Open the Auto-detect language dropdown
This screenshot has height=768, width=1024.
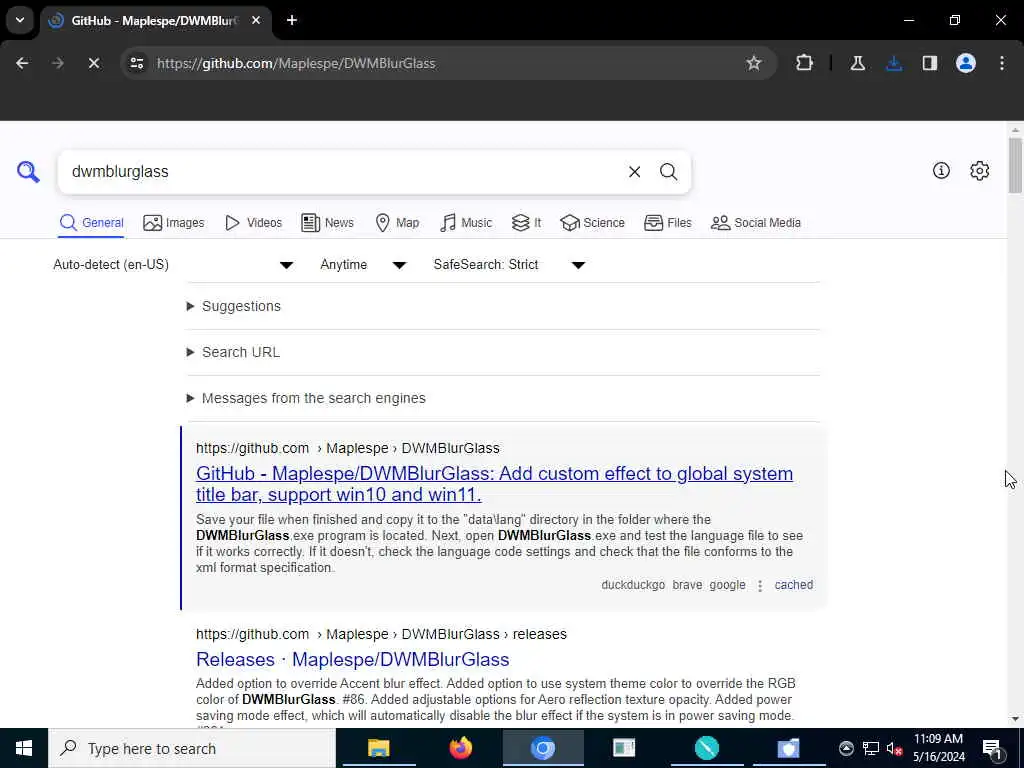tap(173, 264)
